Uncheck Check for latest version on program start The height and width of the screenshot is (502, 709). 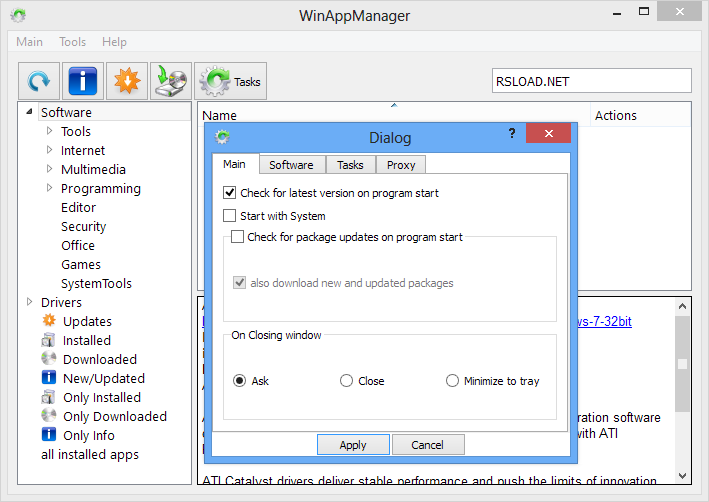230,193
